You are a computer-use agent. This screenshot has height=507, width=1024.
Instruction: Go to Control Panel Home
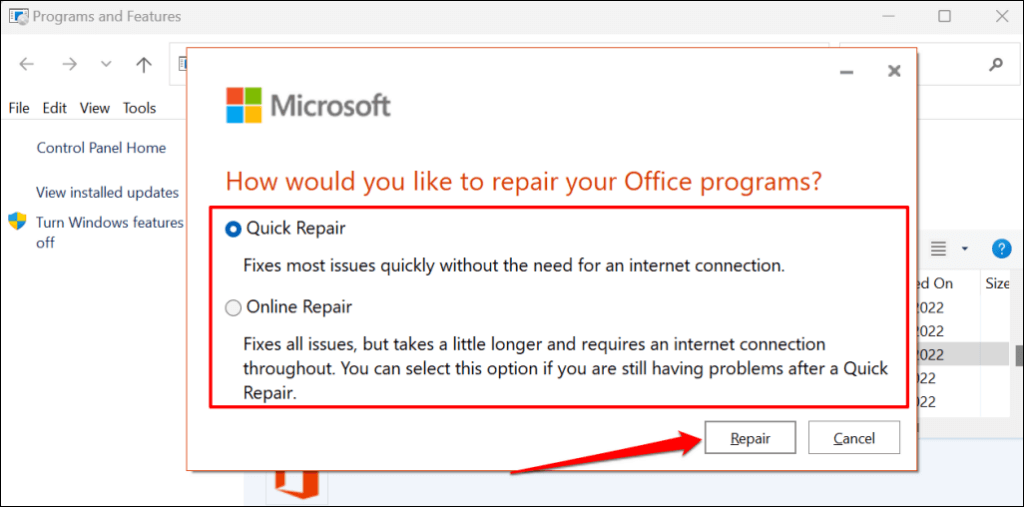coord(101,148)
